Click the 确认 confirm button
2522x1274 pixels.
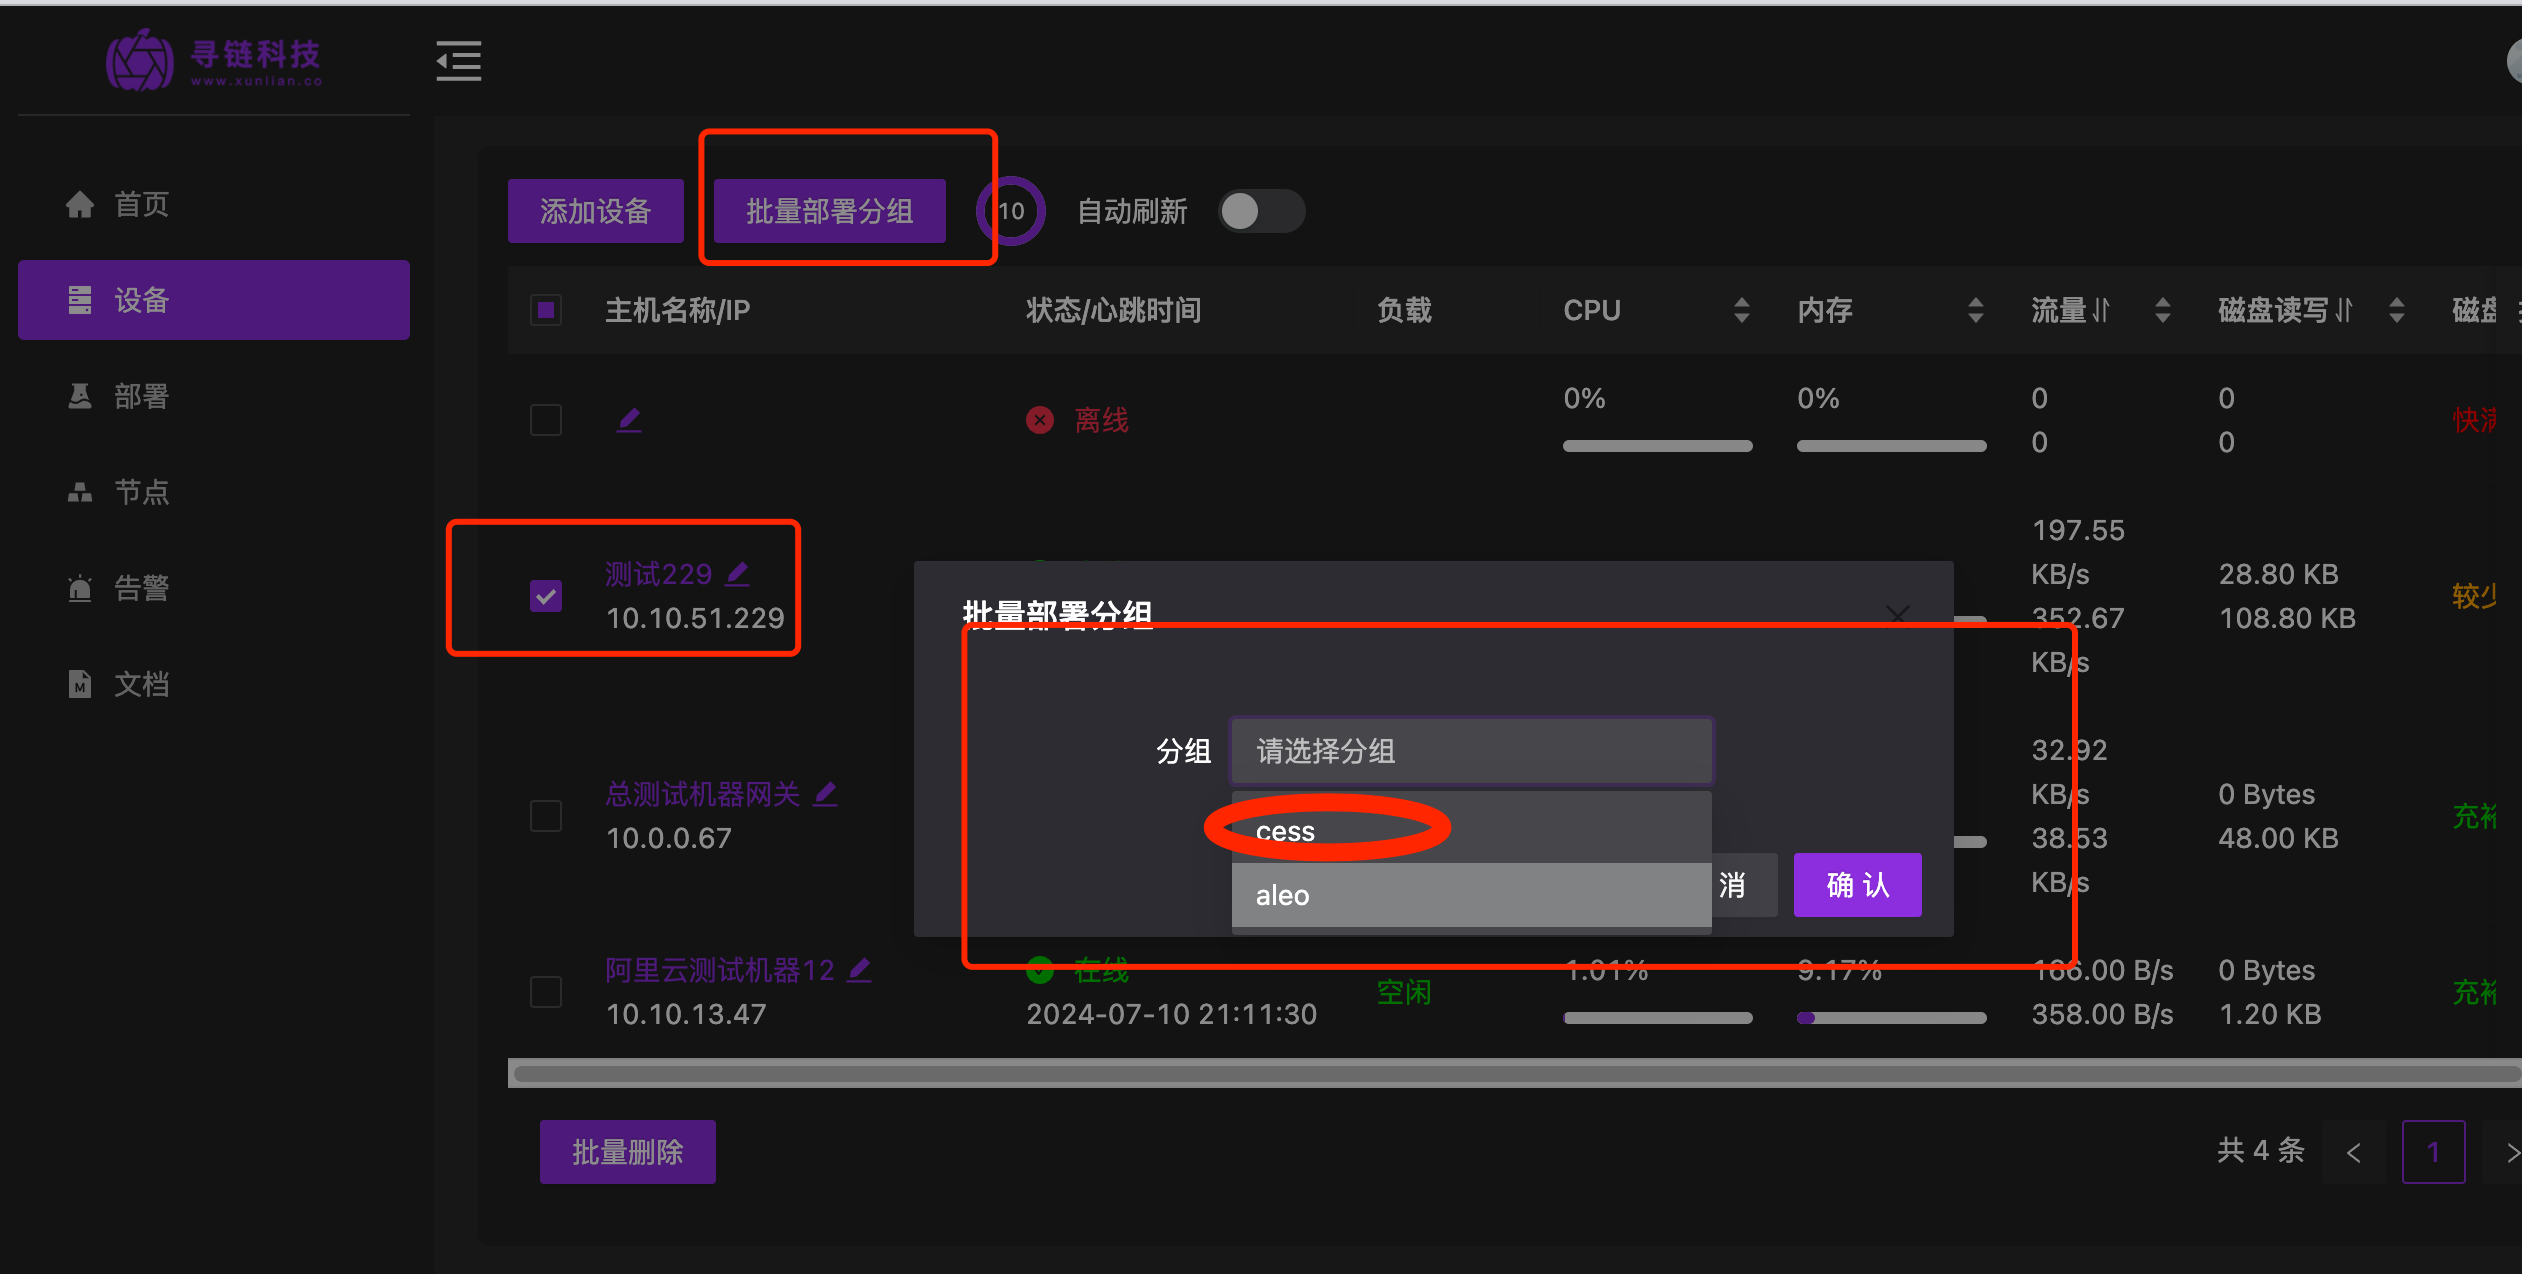point(1857,885)
